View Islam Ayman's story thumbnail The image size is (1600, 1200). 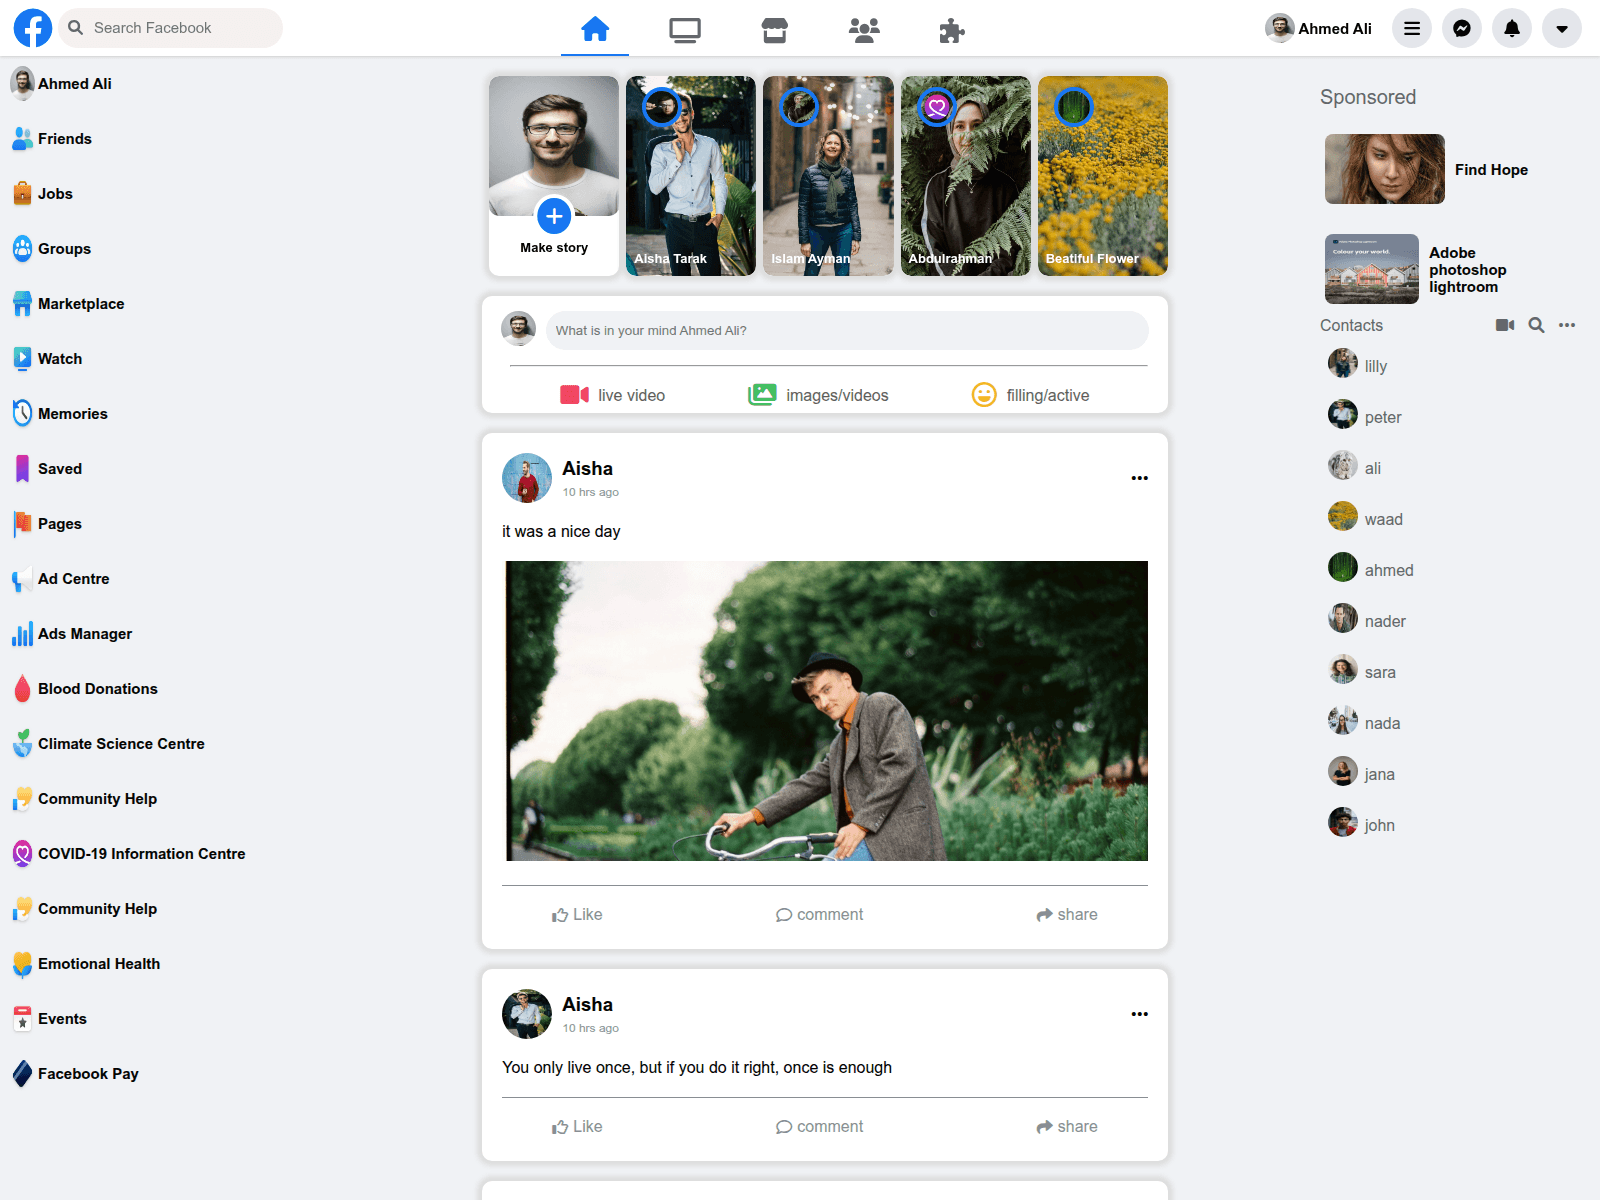(827, 176)
